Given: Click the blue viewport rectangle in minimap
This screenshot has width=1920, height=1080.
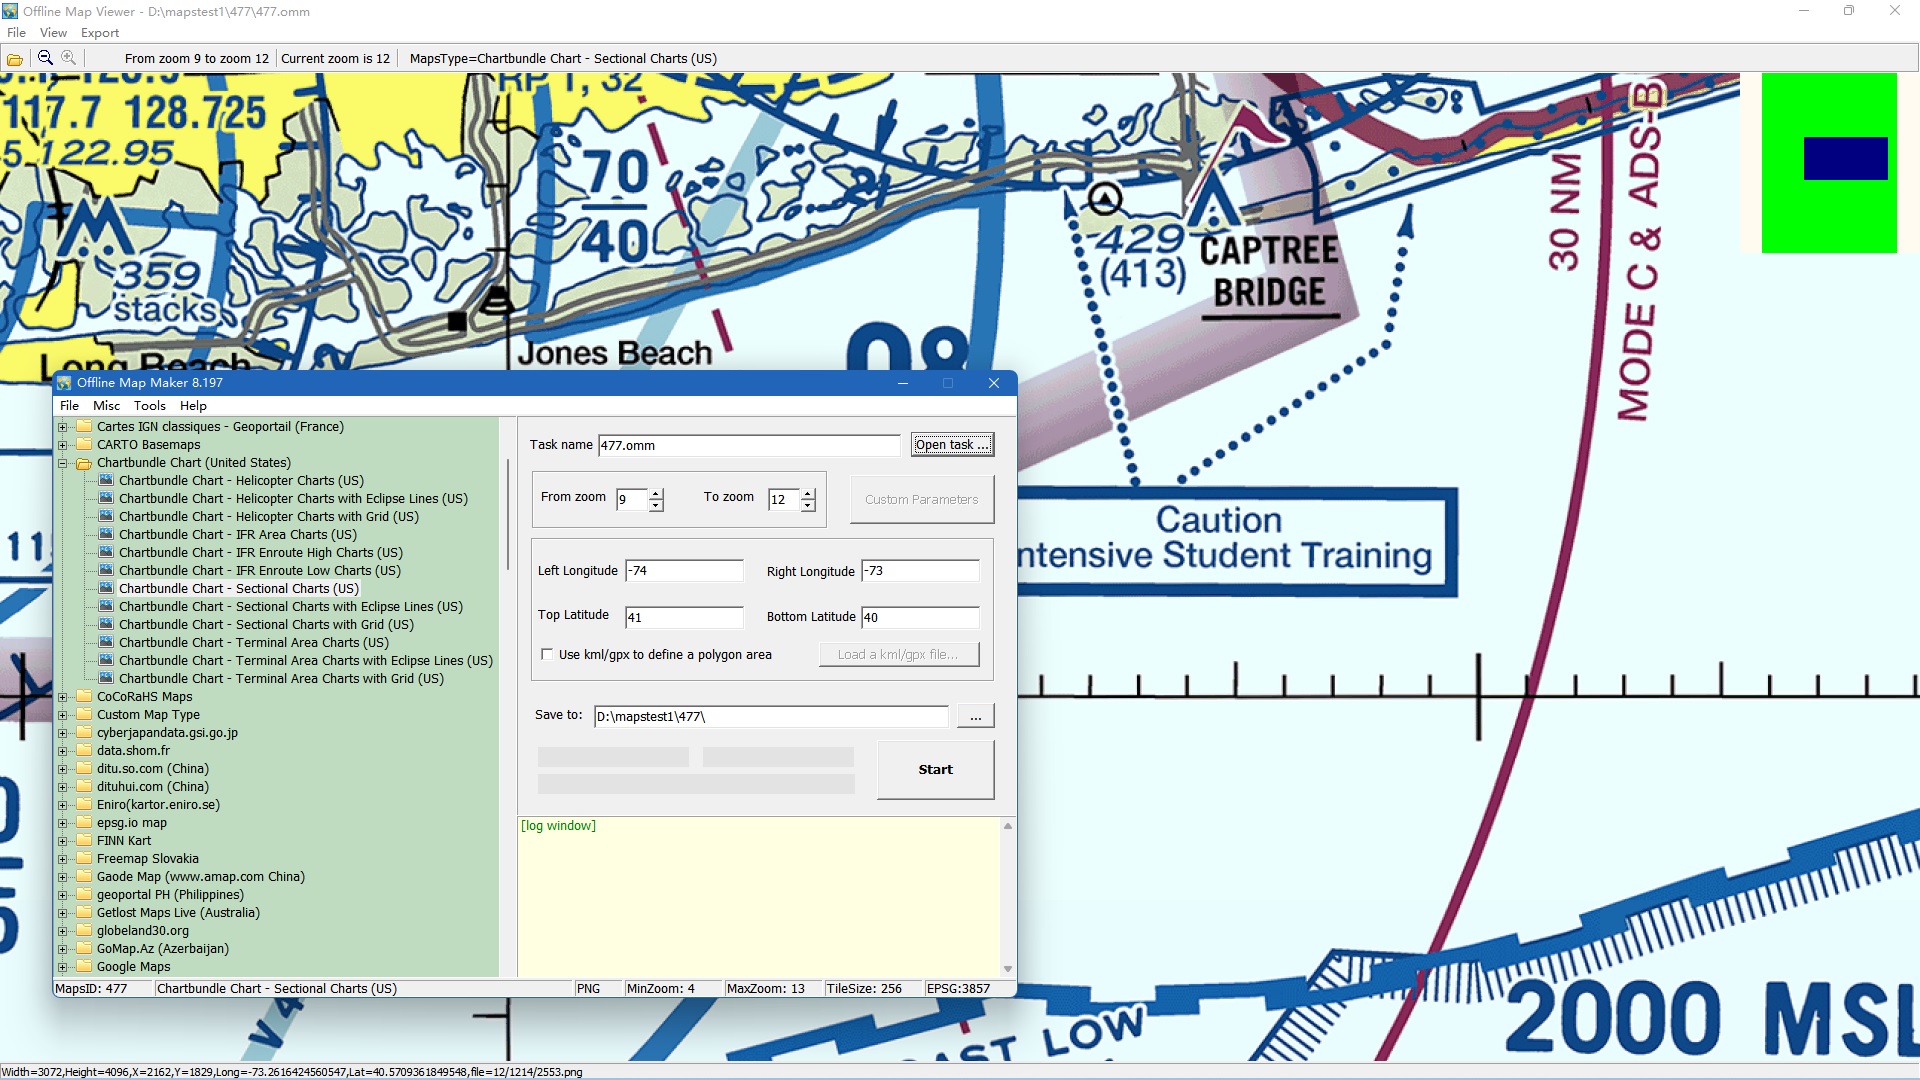Looking at the screenshot, I should pyautogui.click(x=1845, y=158).
